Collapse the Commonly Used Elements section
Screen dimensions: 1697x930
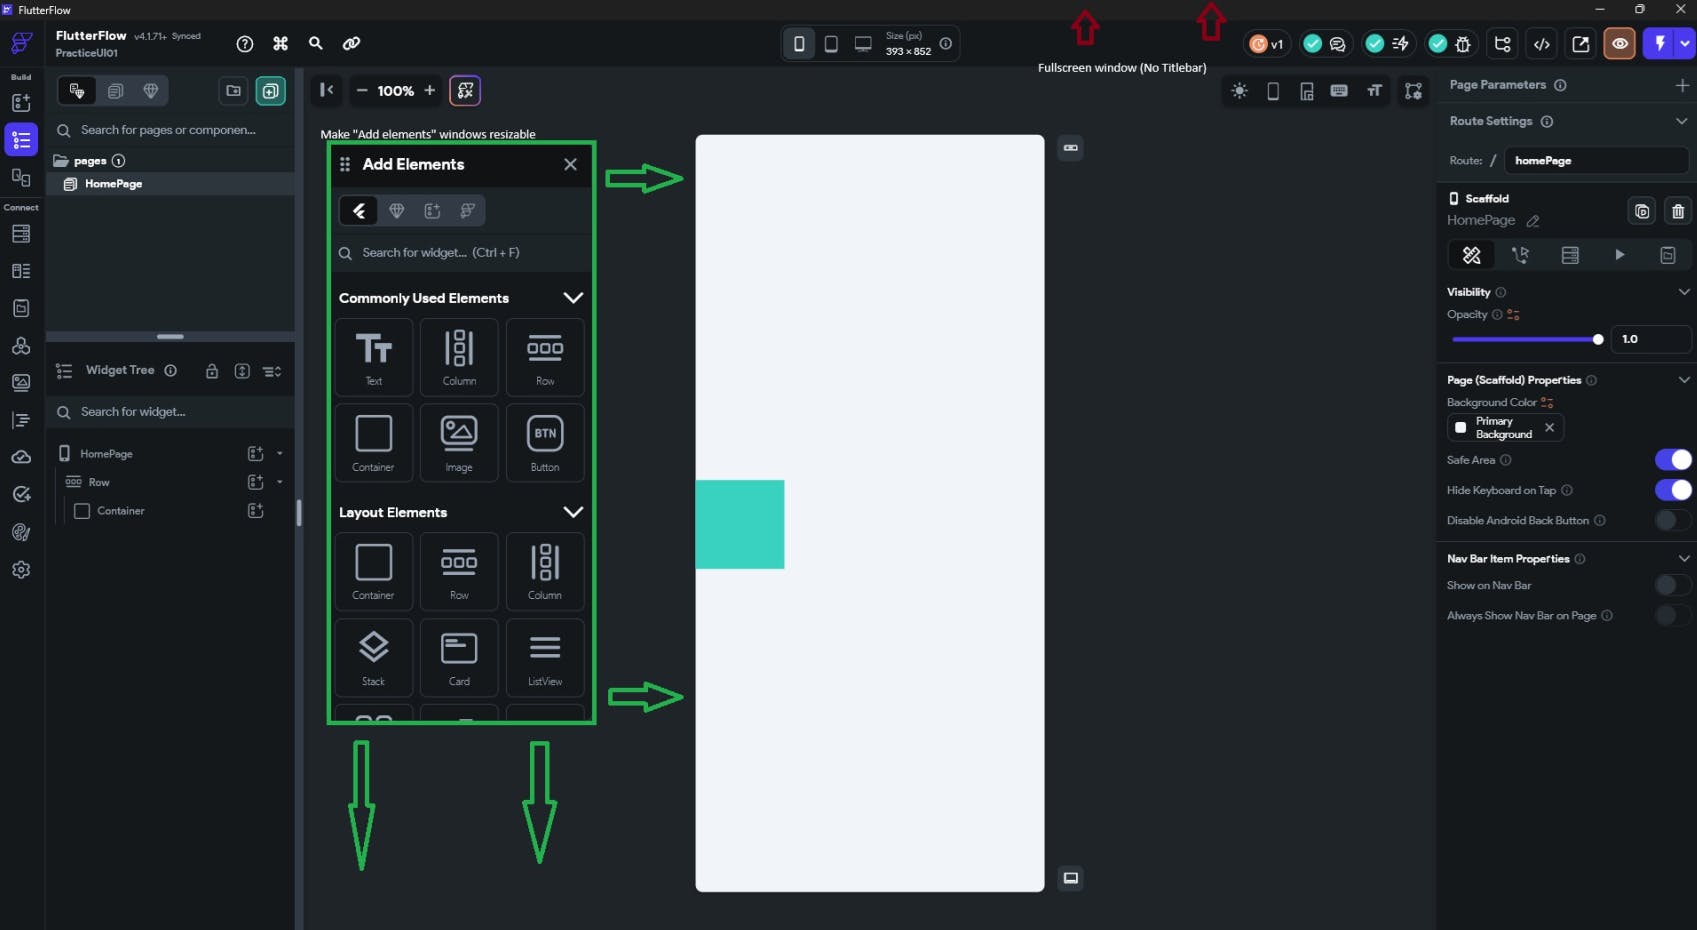573,297
